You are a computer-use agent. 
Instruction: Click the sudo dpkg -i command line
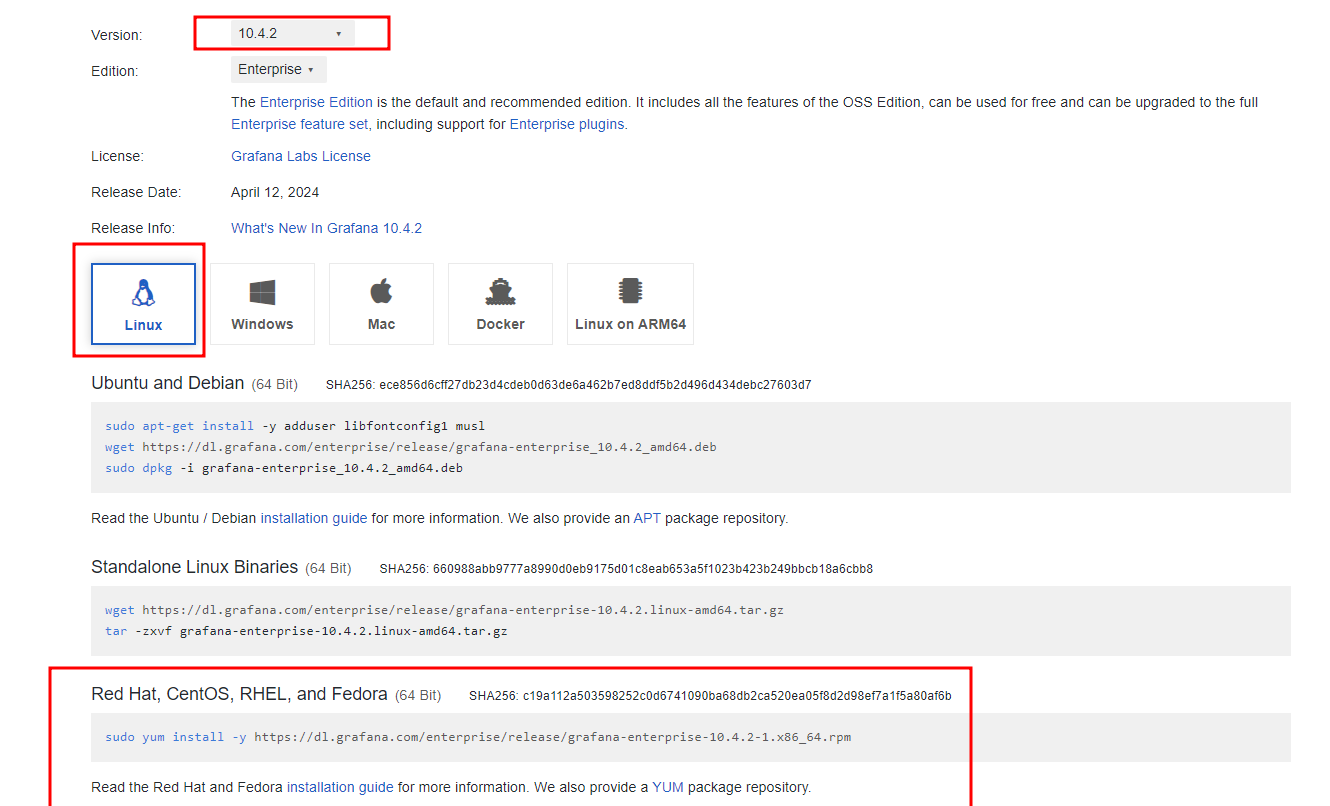tap(284, 468)
